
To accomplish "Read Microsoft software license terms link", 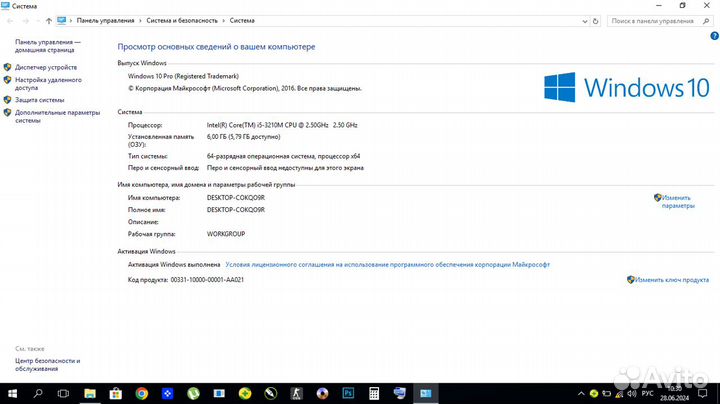I will pyautogui.click(x=388, y=264).
